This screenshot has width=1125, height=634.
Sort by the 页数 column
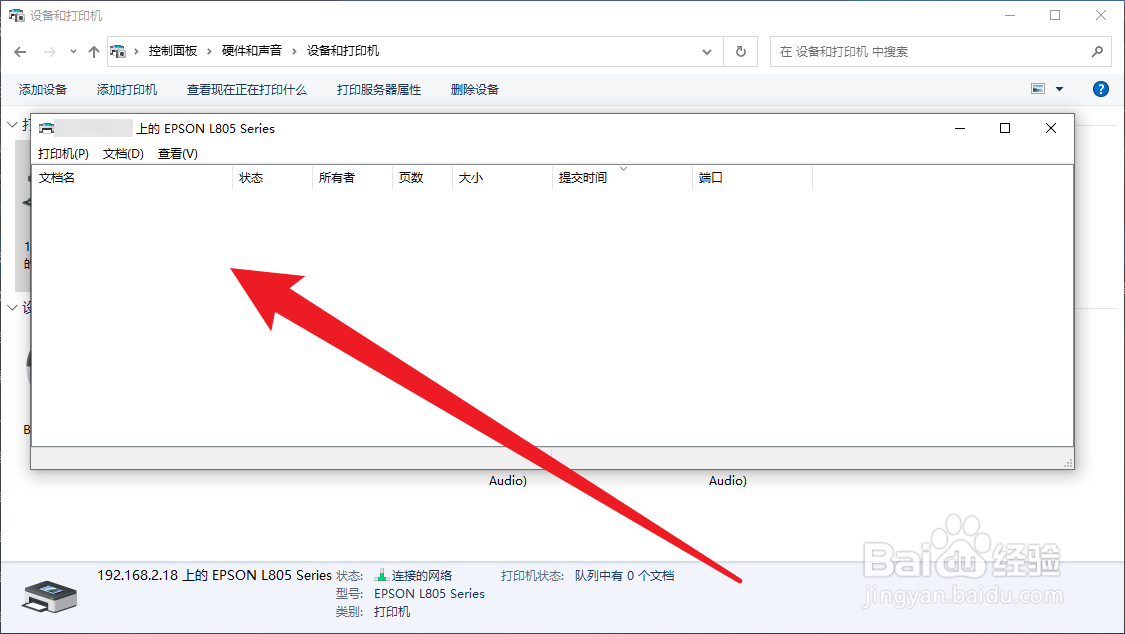pos(423,178)
